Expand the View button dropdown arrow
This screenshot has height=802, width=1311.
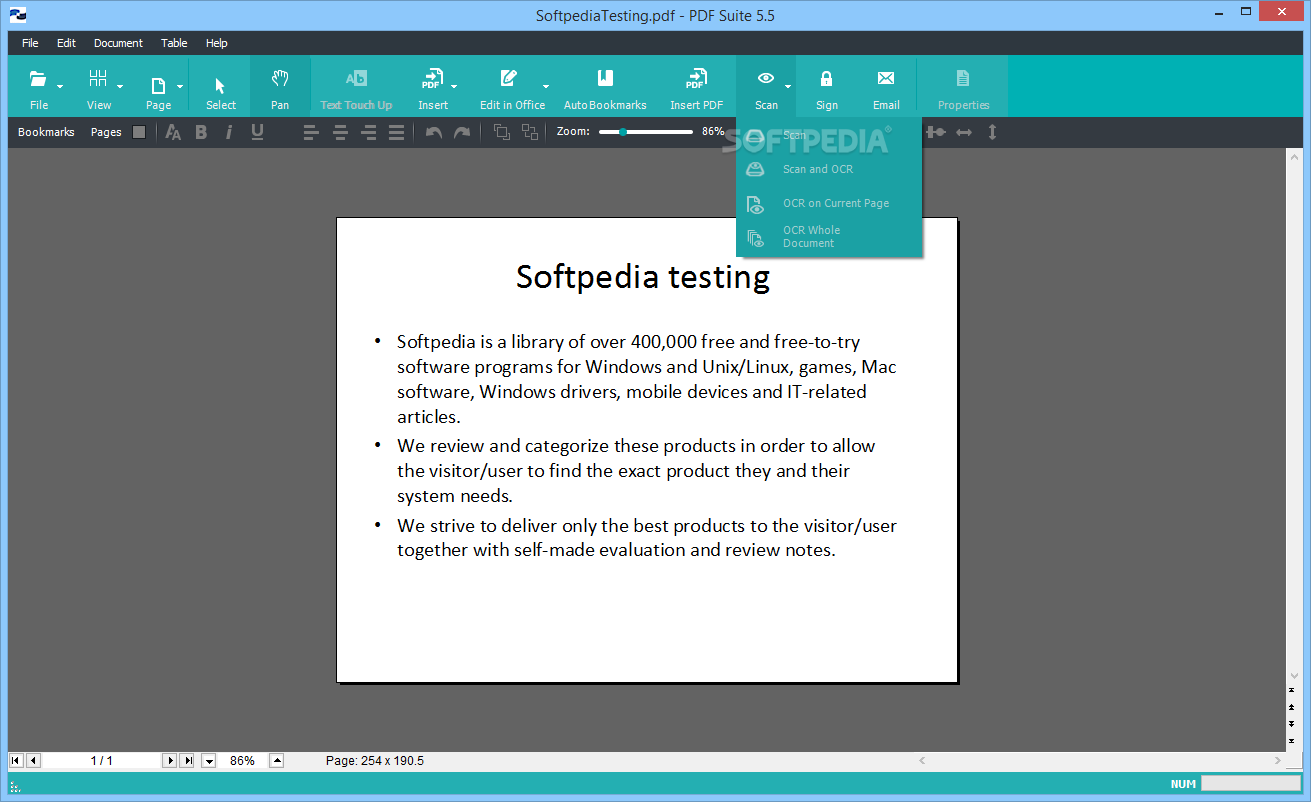click(x=120, y=87)
